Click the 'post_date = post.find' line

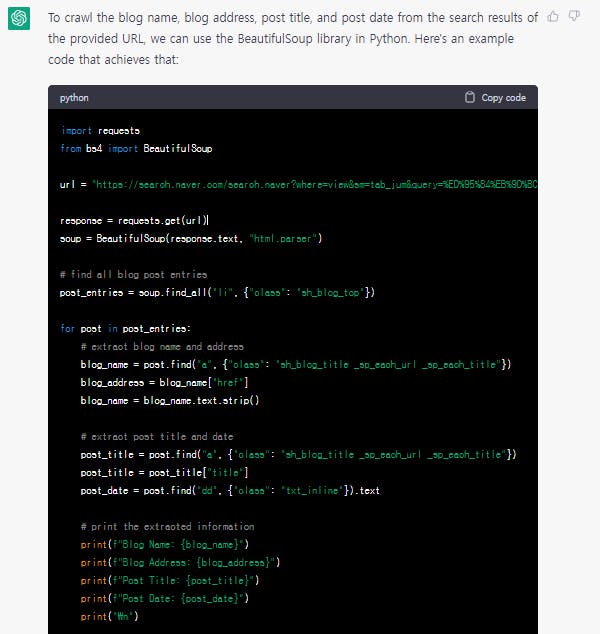coord(230,490)
